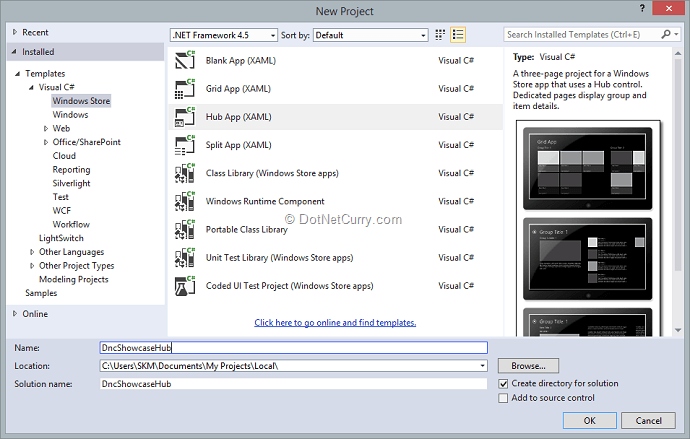Click the Portable Class Library icon
Screen dimensions: 690x439
(x=185, y=229)
